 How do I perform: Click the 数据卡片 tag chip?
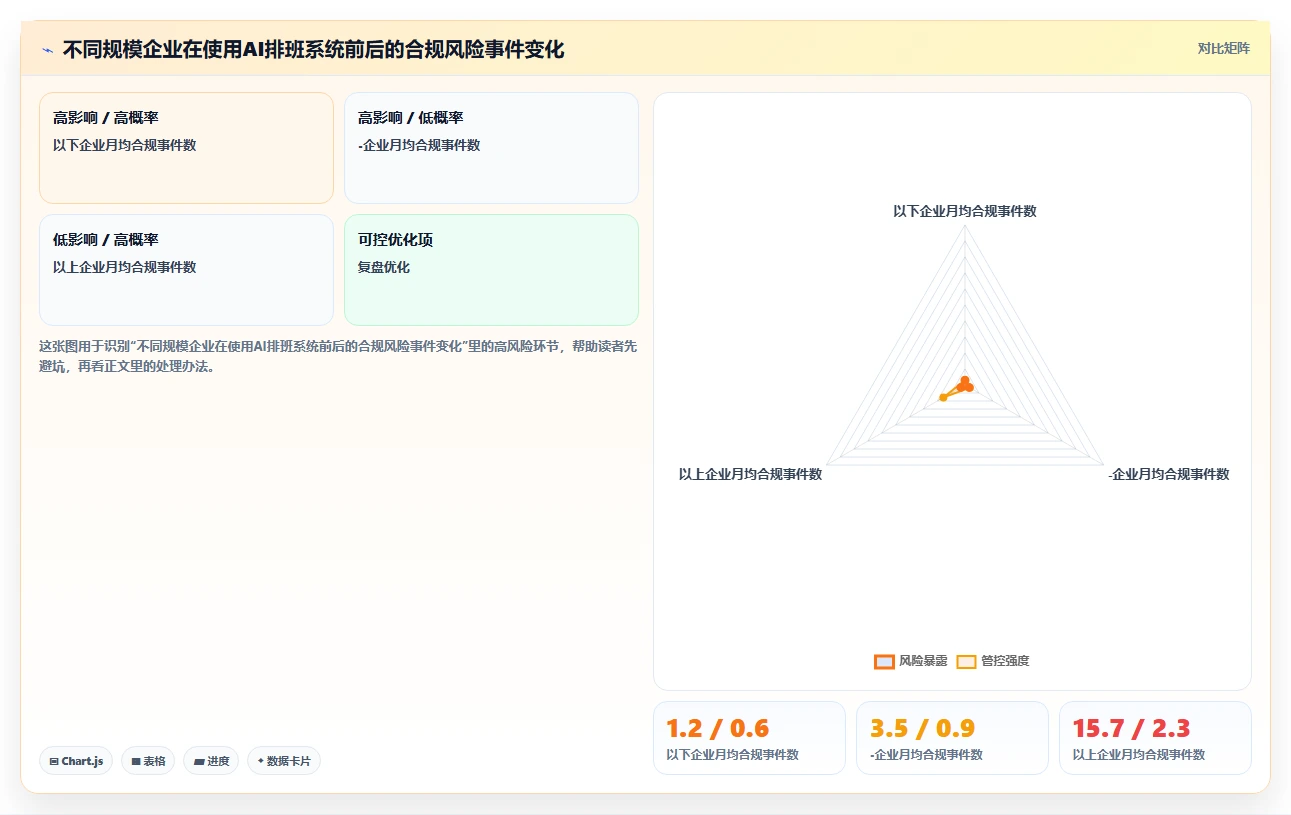pos(284,761)
